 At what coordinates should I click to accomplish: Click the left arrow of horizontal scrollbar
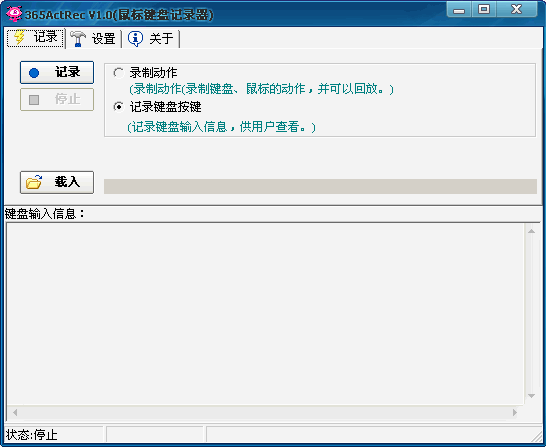coord(15,413)
